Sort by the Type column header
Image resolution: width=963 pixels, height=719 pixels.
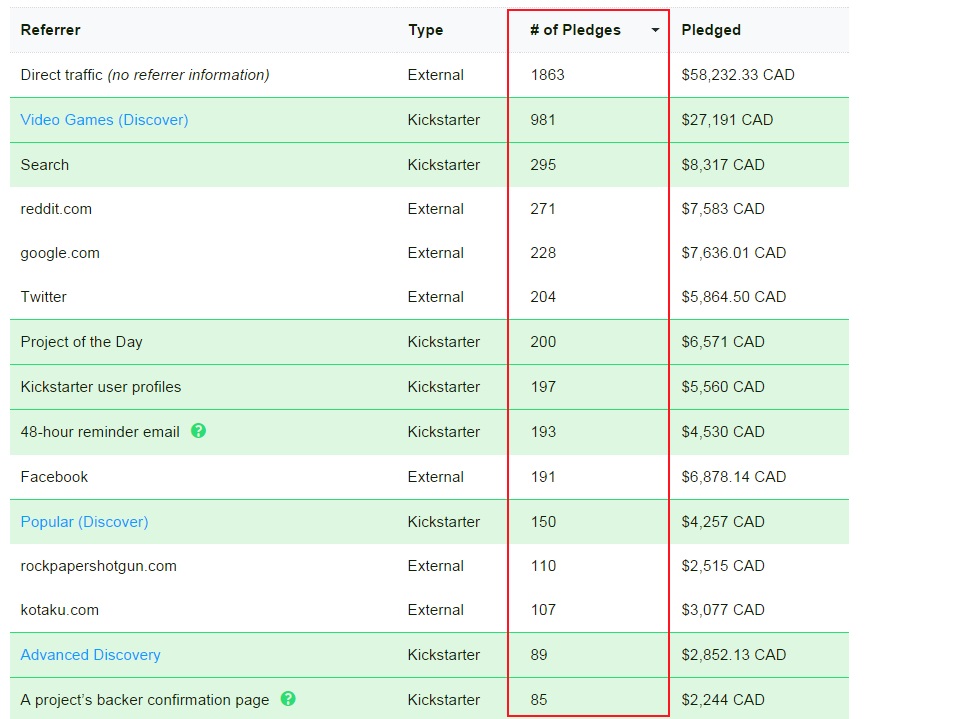pos(426,30)
